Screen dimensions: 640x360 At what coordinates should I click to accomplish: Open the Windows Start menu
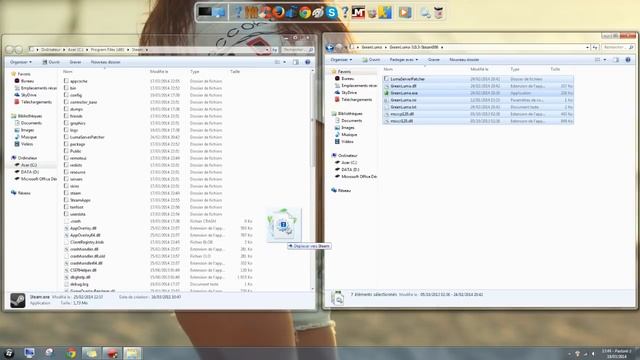[9, 353]
